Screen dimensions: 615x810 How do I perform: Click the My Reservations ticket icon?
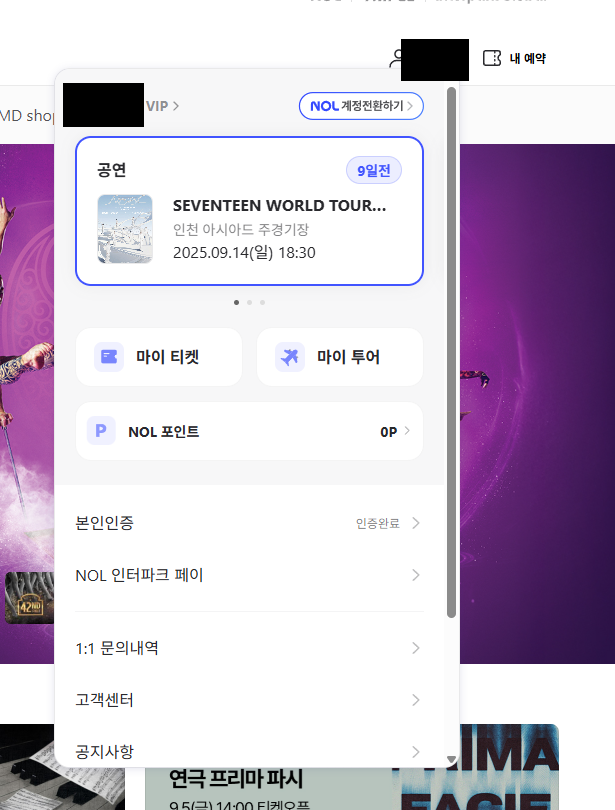491,58
